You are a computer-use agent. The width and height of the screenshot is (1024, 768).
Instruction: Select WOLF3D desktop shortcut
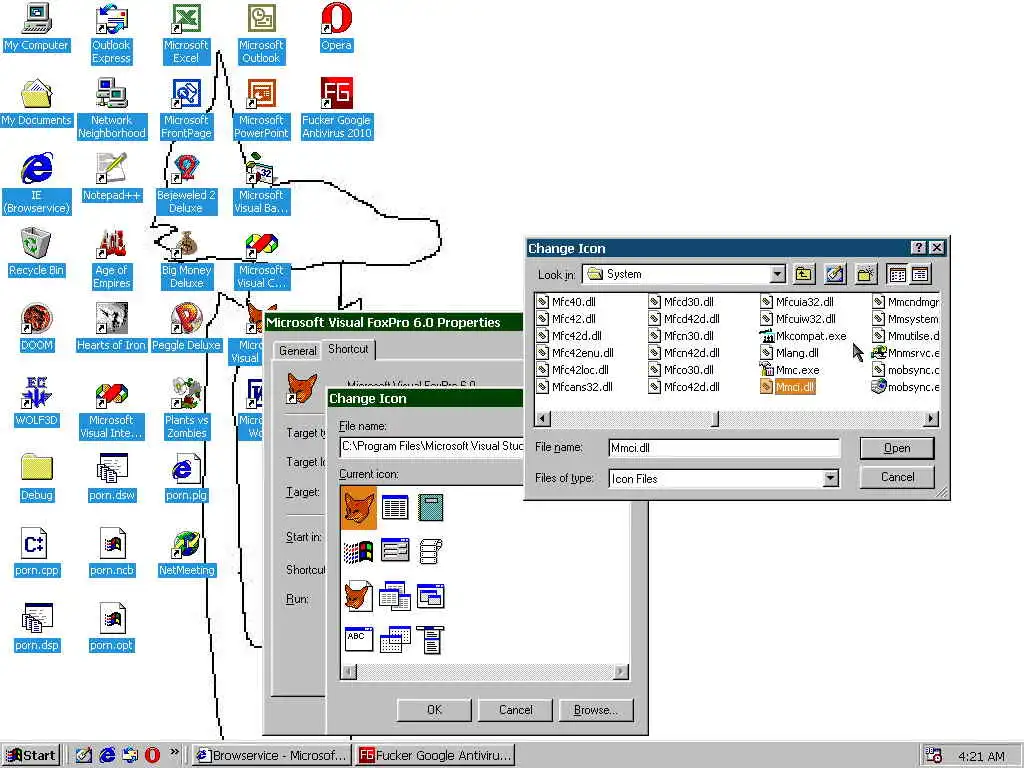click(36, 403)
